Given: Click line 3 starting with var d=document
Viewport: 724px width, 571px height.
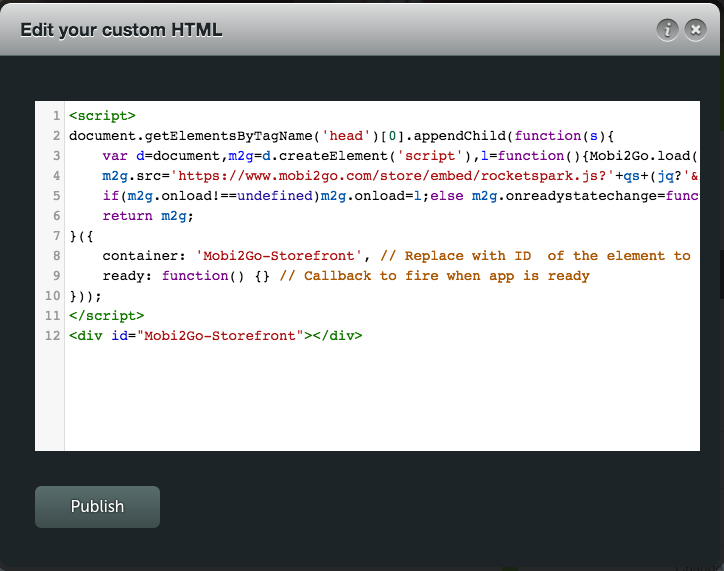Looking at the screenshot, I should pos(400,156).
